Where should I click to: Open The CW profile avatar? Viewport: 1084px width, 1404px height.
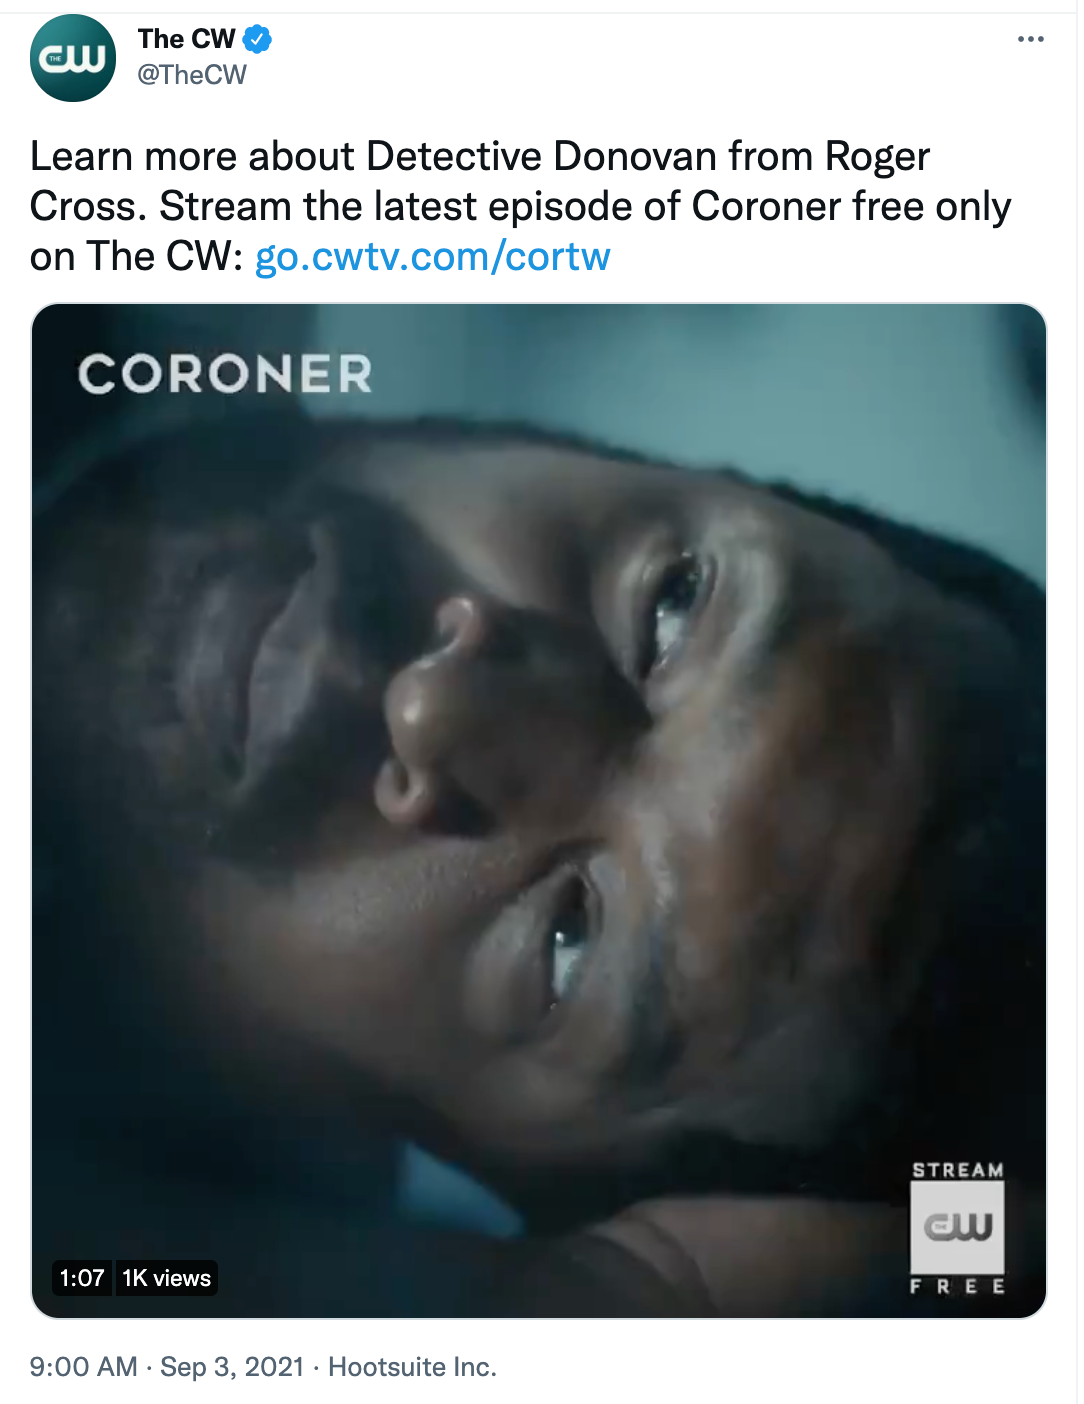(x=73, y=58)
